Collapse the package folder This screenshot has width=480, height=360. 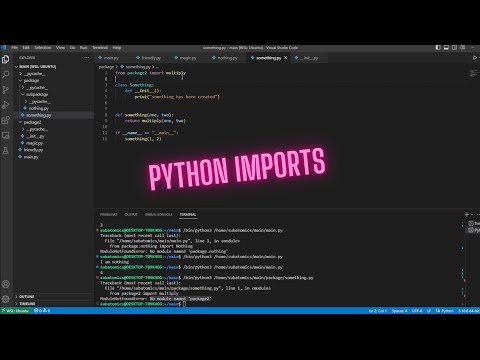[x=54, y=81]
